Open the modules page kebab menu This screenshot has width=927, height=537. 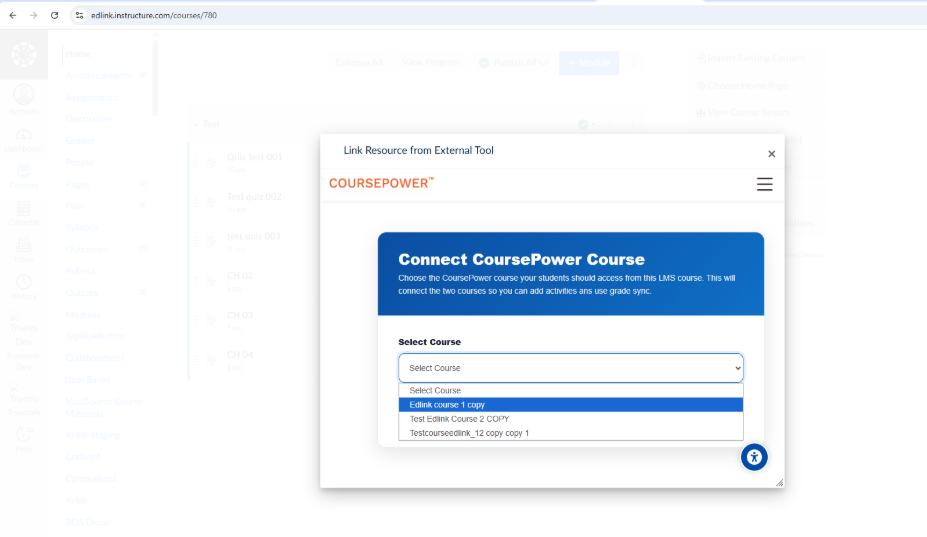pos(634,63)
